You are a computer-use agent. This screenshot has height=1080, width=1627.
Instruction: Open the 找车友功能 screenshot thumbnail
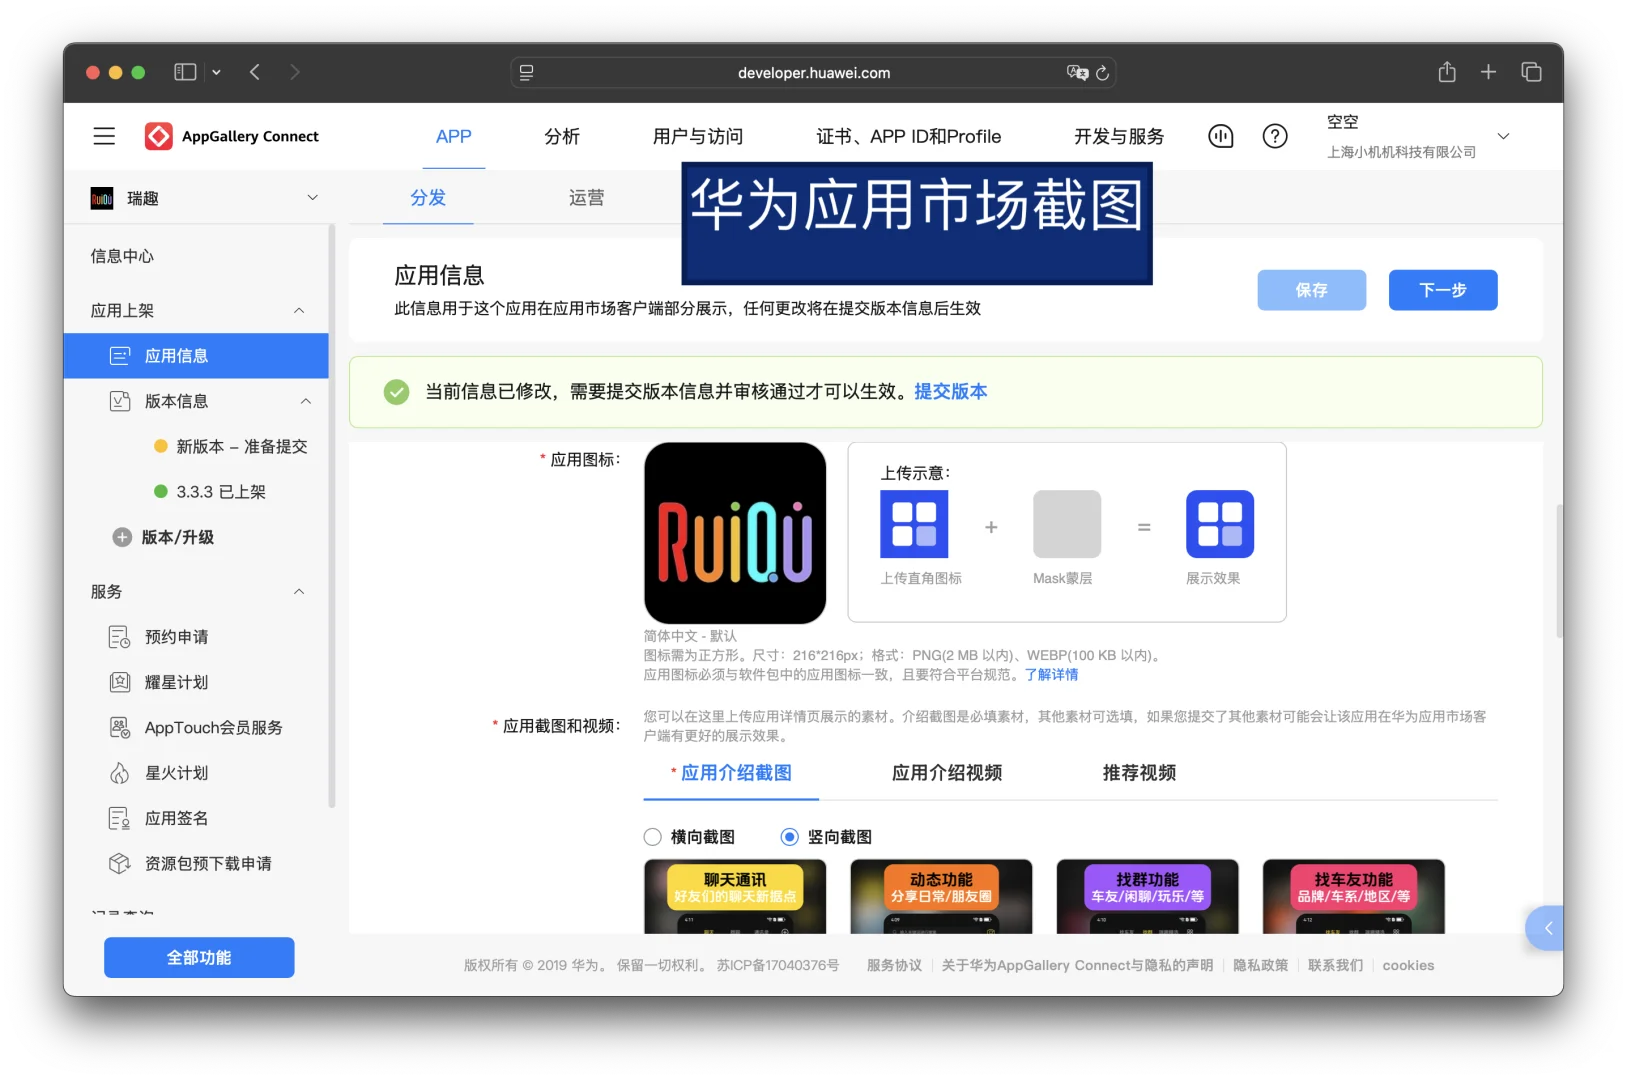[1354, 897]
